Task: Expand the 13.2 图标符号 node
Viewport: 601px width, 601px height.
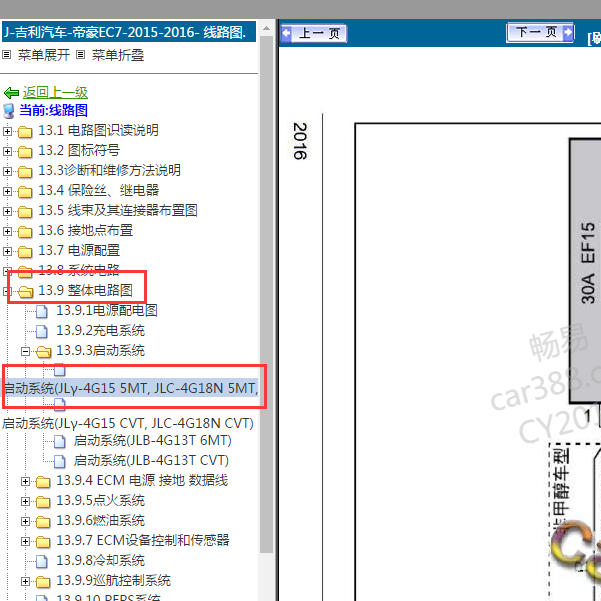Action: [x=7, y=151]
